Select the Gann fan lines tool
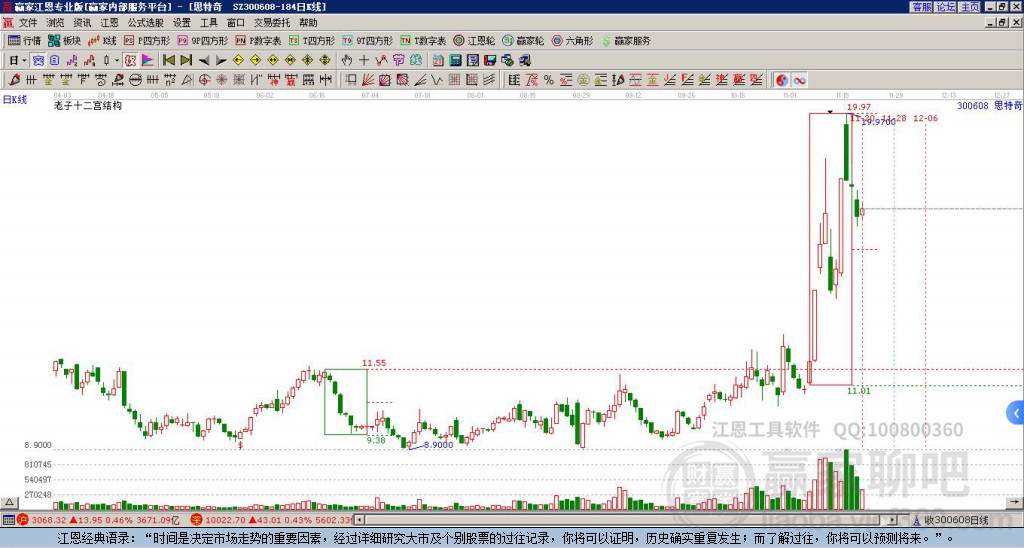Viewport: 1024px width, 548px height. pos(368,80)
